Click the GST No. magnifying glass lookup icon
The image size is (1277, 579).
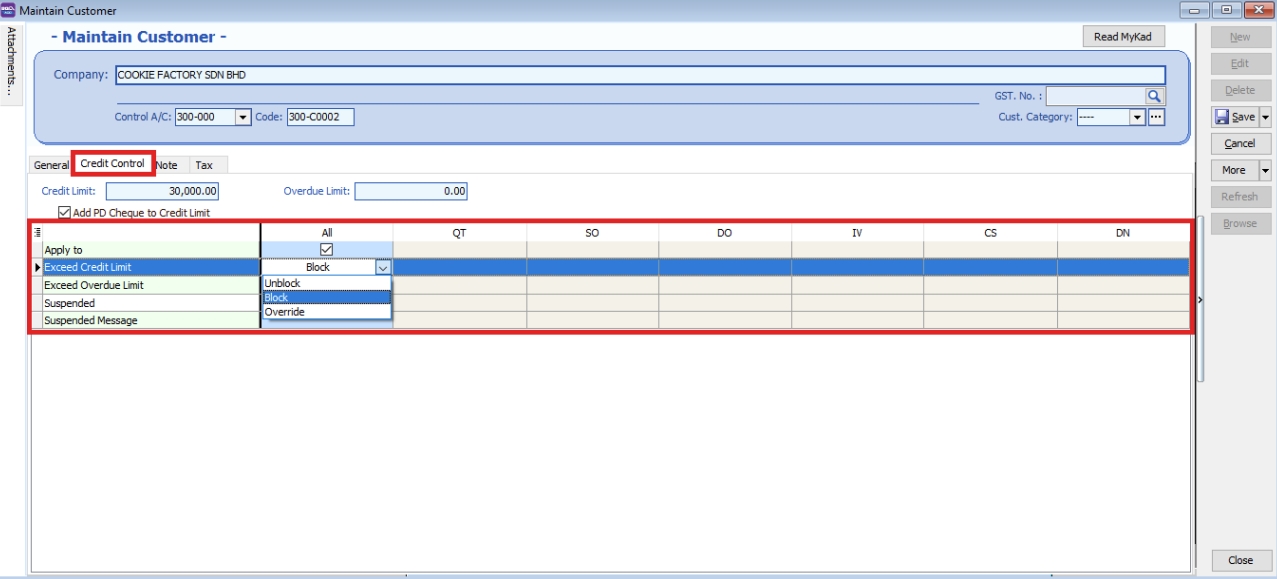tap(1155, 94)
